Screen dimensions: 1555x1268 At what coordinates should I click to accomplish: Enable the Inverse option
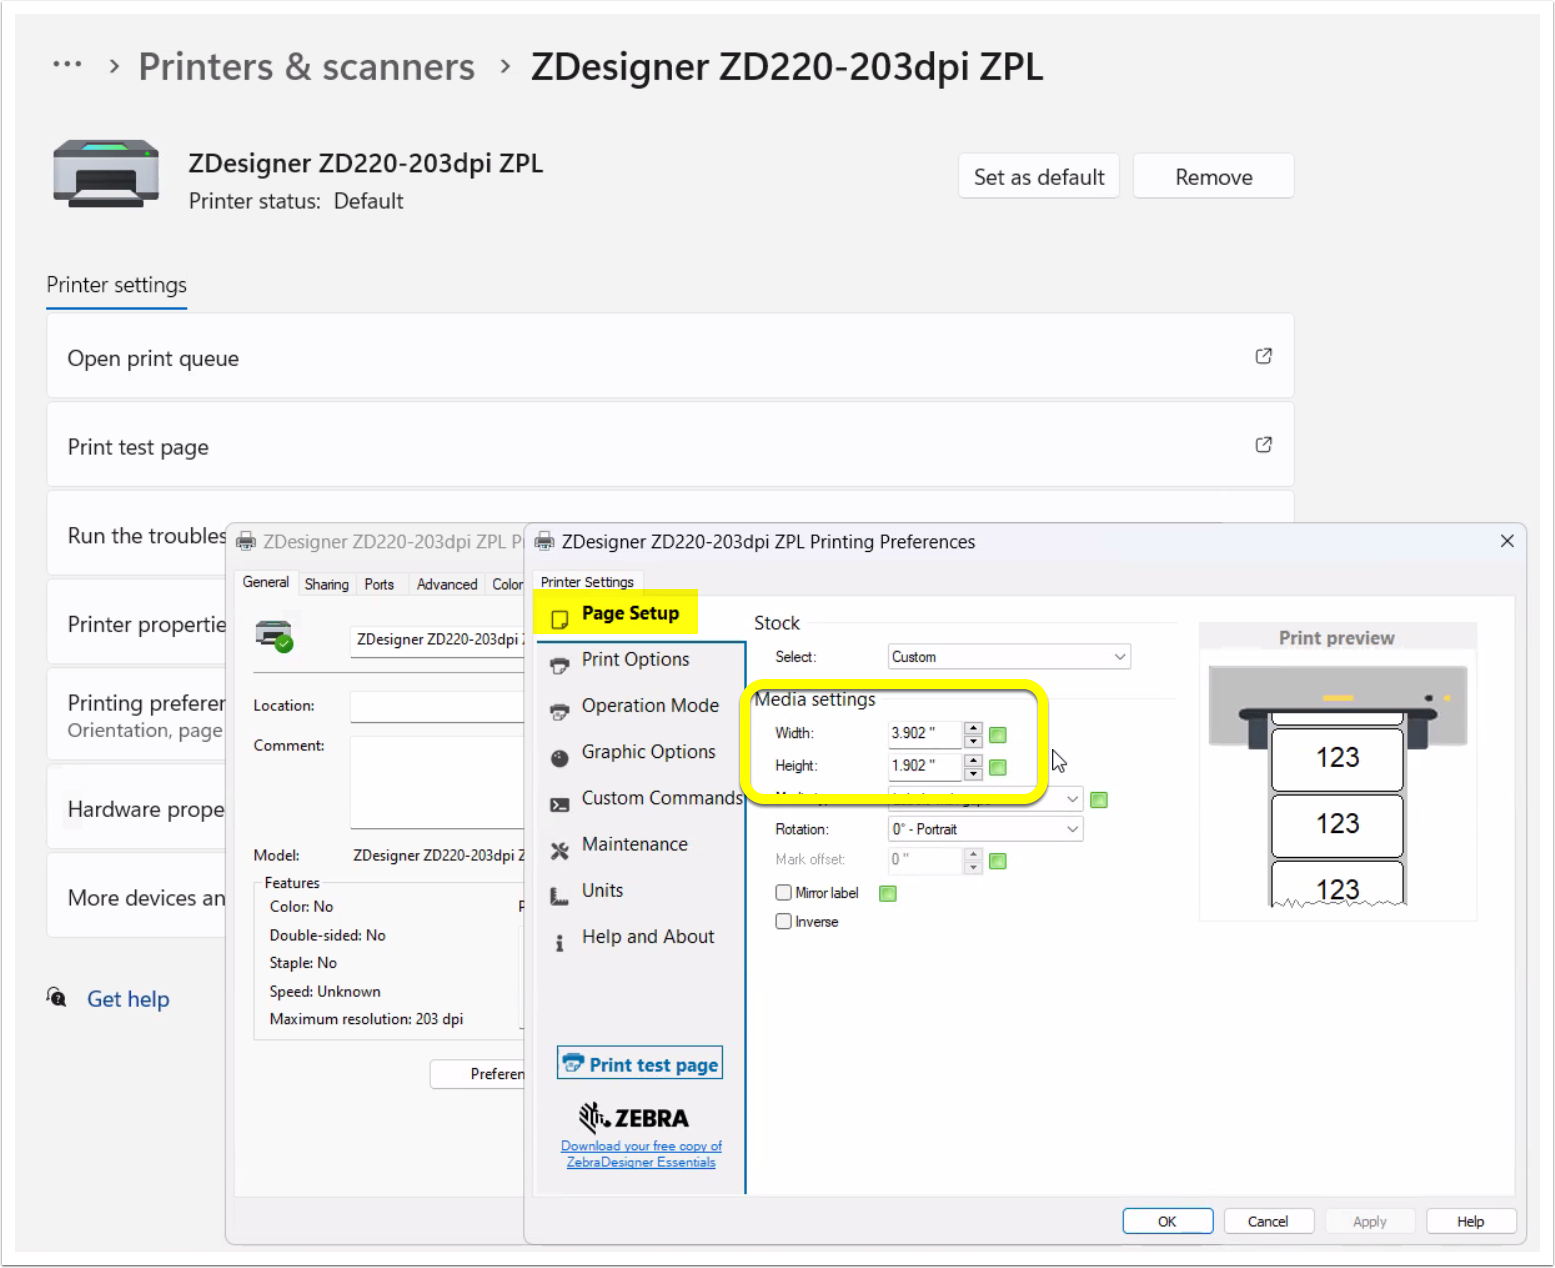[x=783, y=921]
